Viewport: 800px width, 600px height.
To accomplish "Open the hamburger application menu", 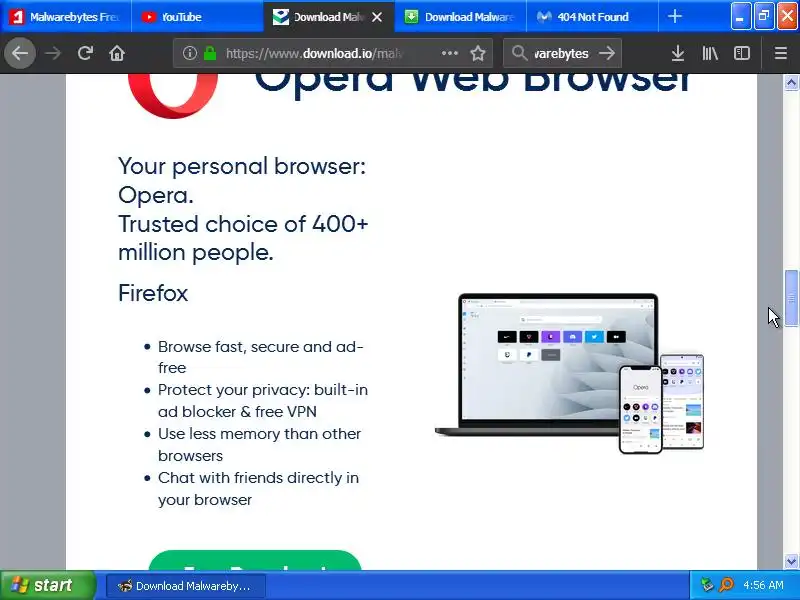I will click(781, 53).
